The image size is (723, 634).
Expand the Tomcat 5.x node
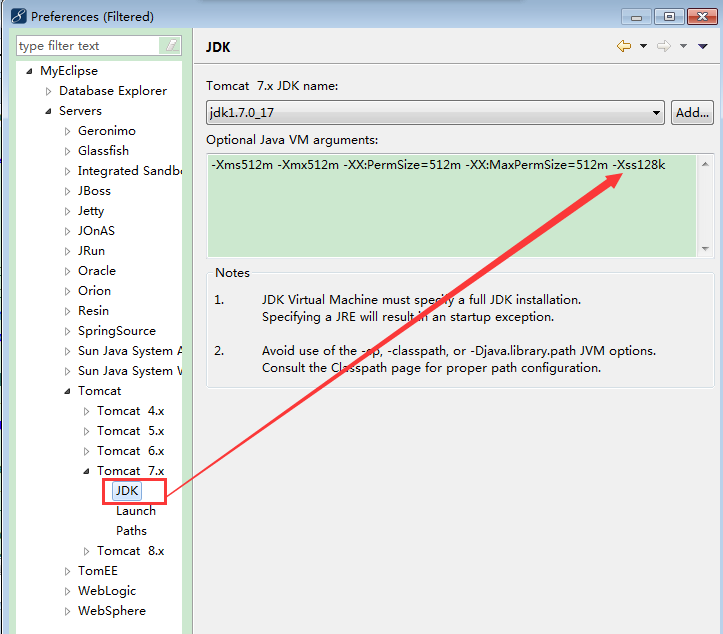86,431
